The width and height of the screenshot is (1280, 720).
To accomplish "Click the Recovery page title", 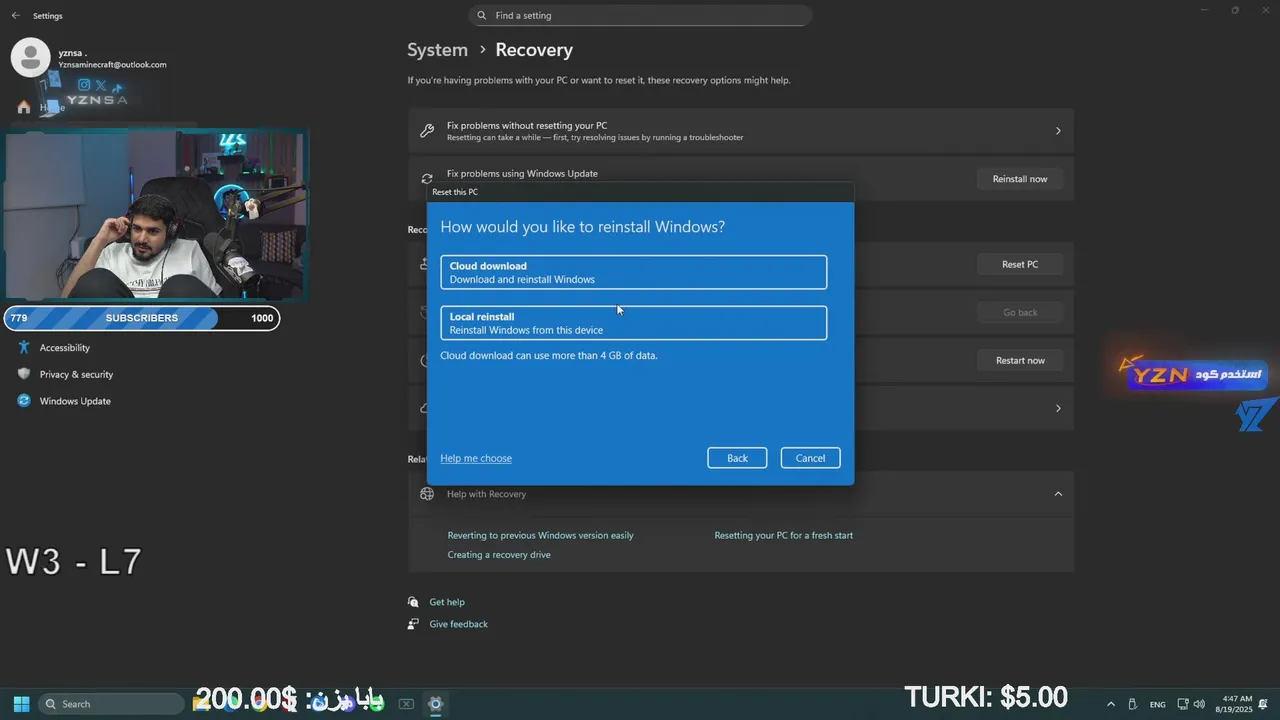I will coord(534,50).
